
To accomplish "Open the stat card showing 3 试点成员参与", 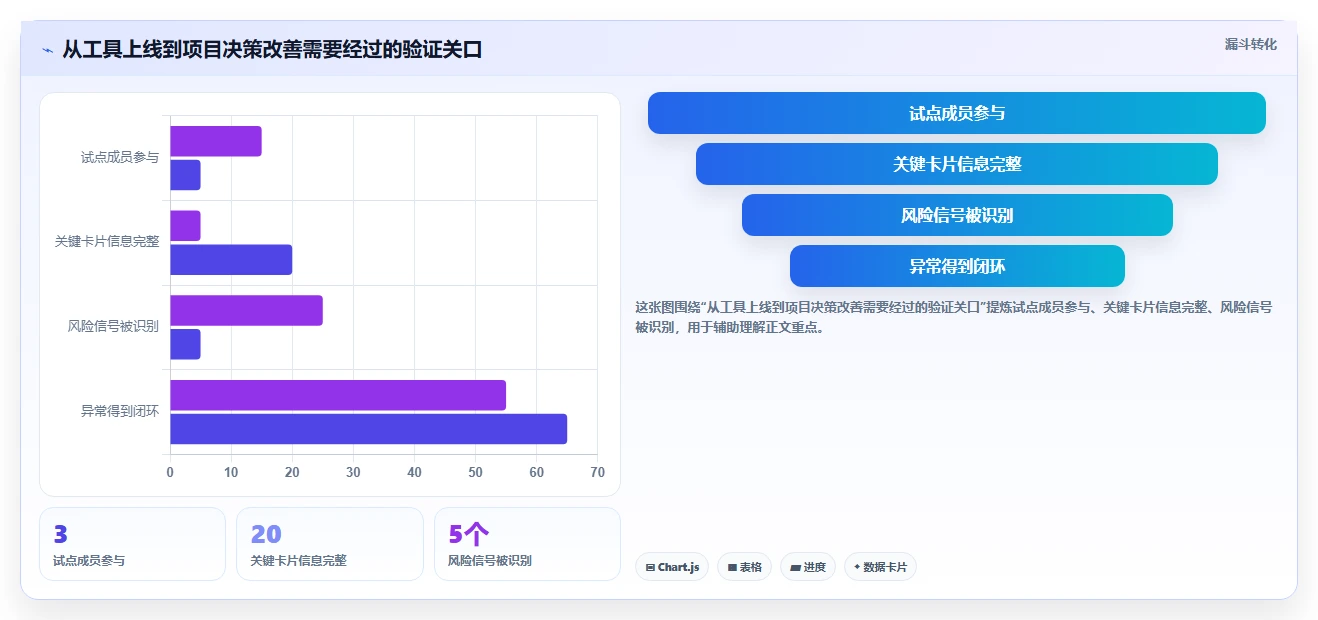I will (132, 544).
